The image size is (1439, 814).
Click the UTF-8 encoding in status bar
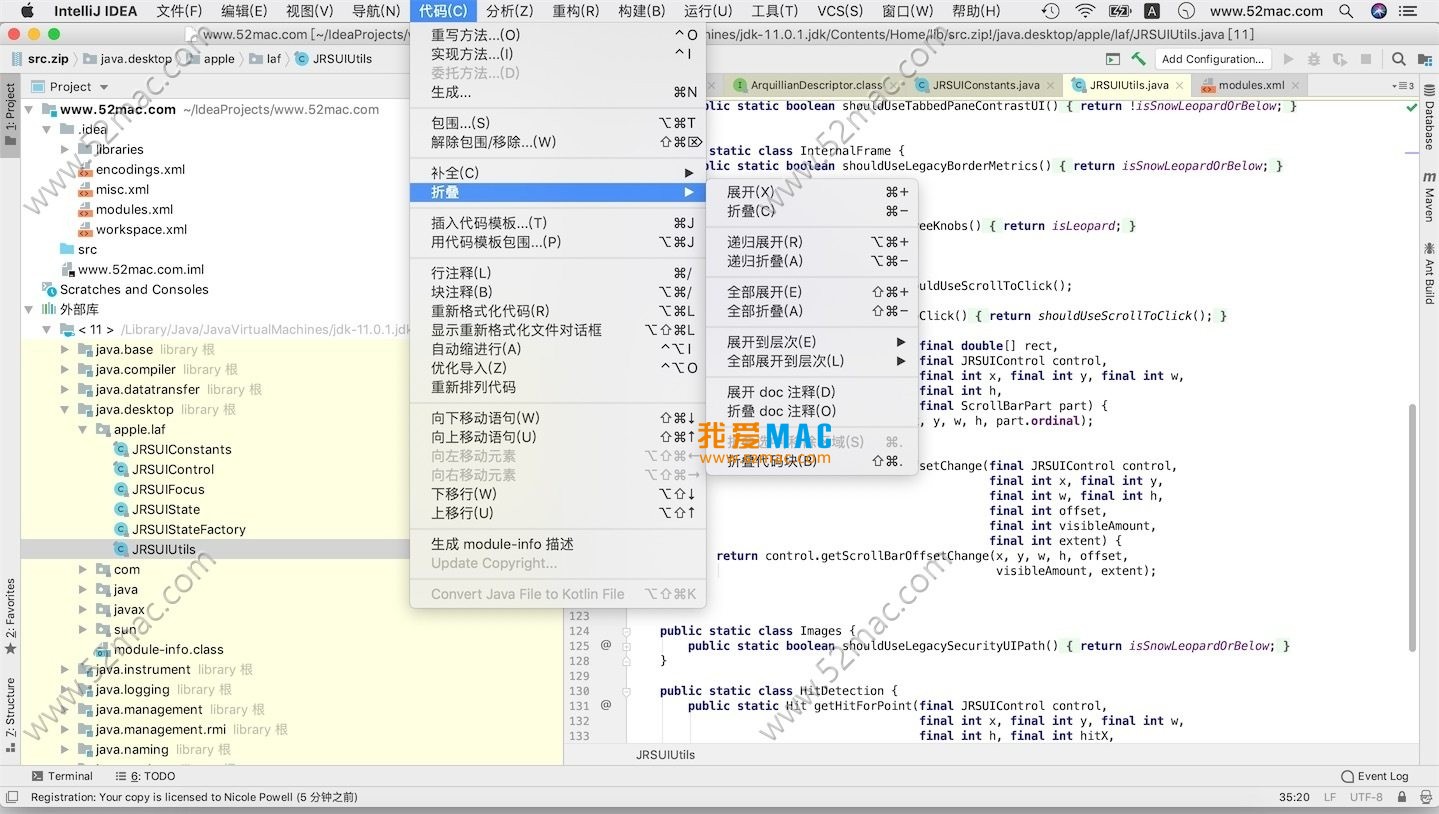click(1366, 797)
